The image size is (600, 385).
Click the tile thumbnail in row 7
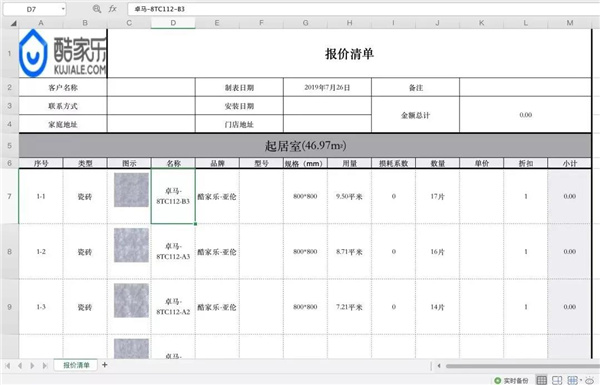[x=131, y=190]
